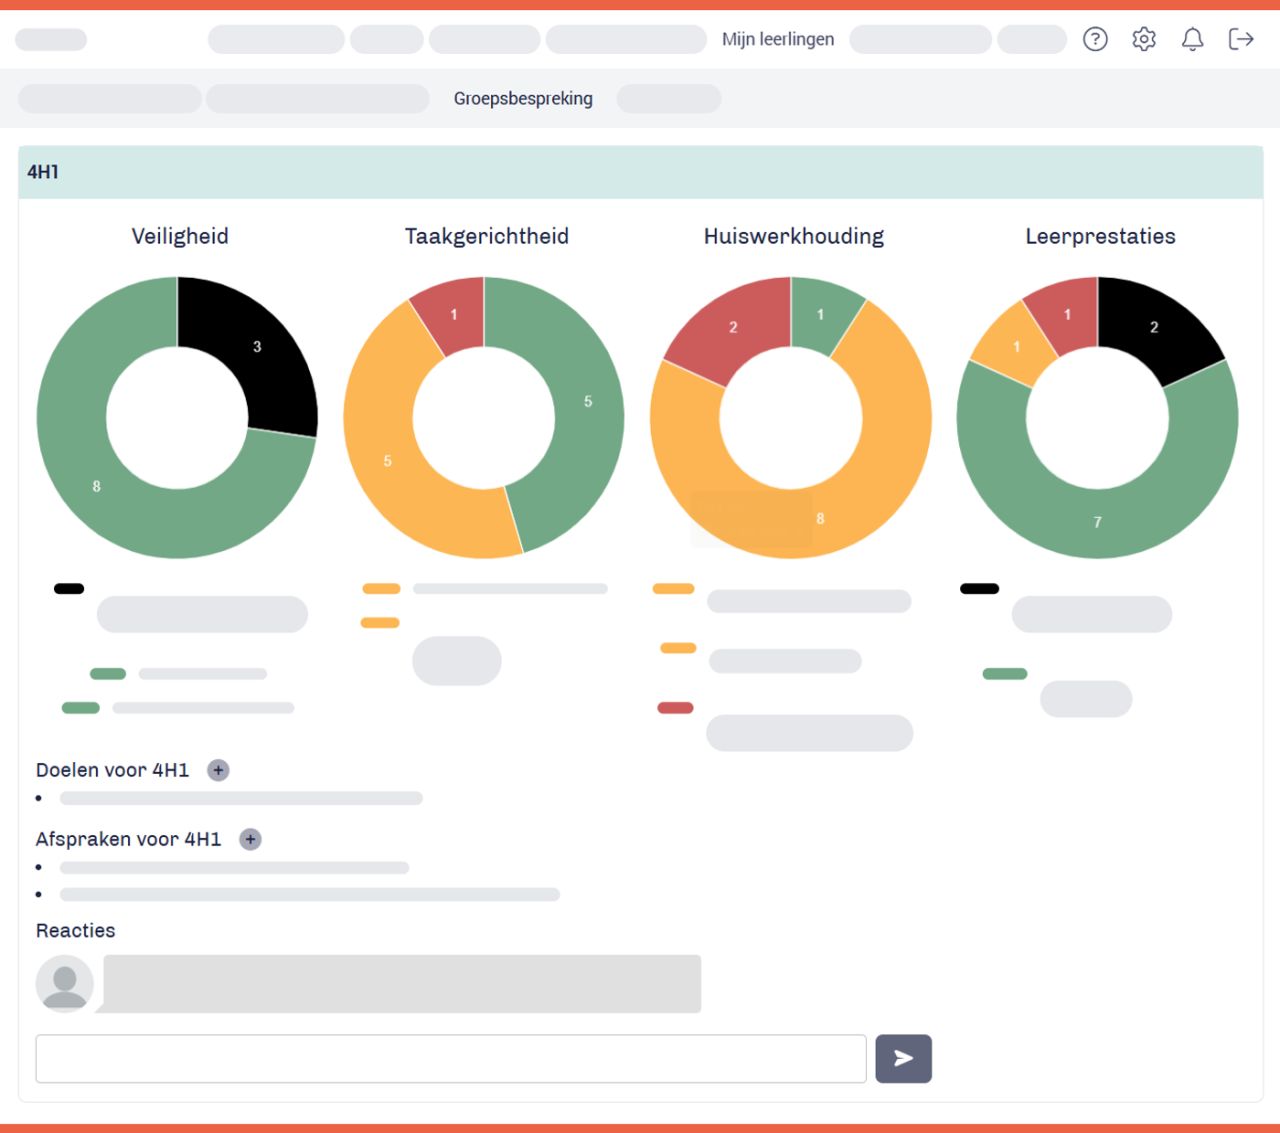1280x1133 pixels.
Task: Select the red segment 2 in Huiswerkhouding chart
Action: [733, 327]
